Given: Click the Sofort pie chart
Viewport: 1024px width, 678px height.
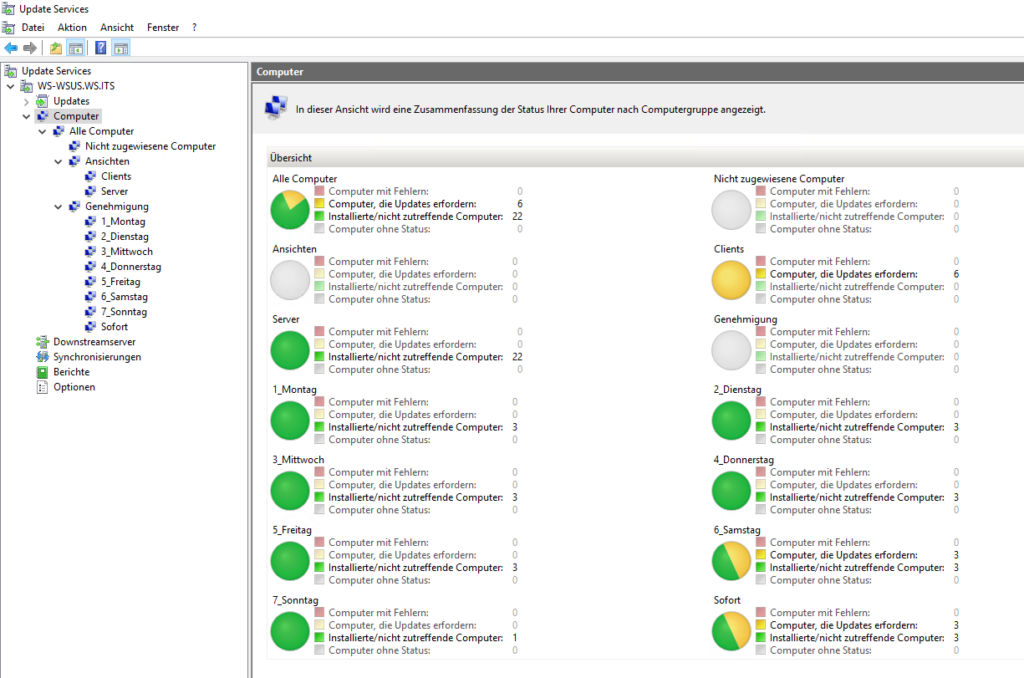Looking at the screenshot, I should (731, 632).
